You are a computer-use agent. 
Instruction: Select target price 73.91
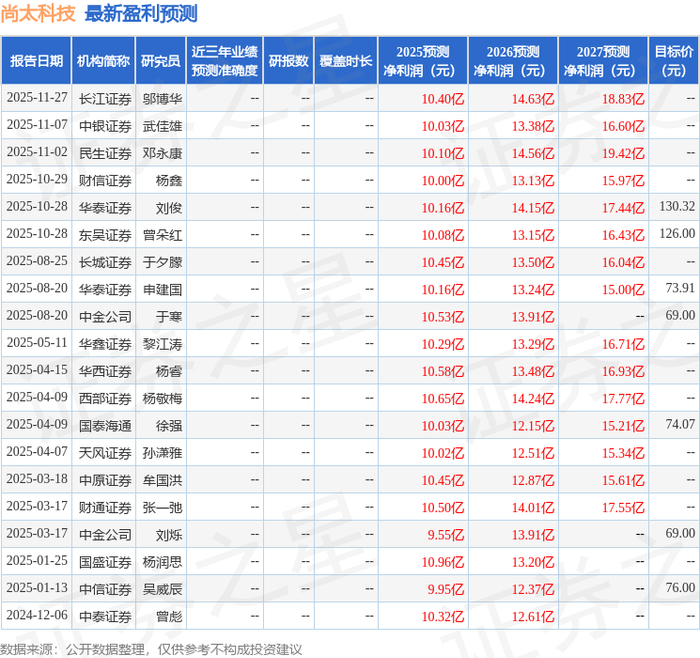tap(680, 288)
